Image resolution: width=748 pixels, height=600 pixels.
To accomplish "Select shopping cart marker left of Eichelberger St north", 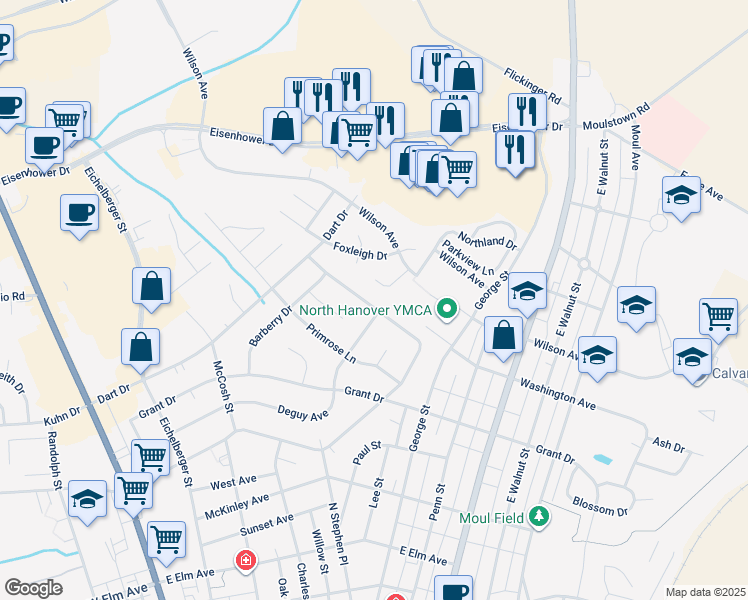I will [x=65, y=125].
